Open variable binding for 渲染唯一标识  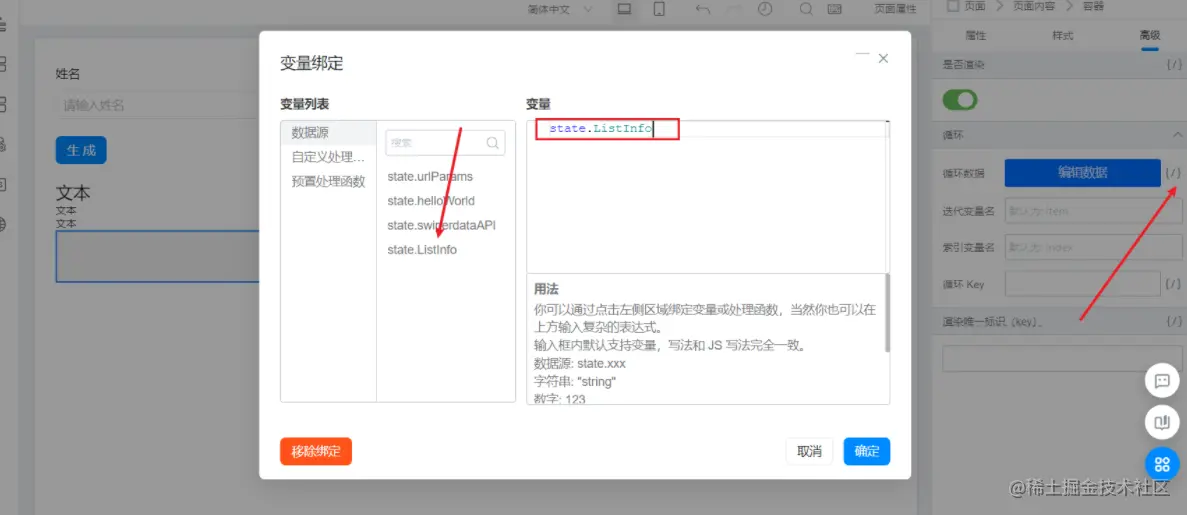tap(1173, 321)
